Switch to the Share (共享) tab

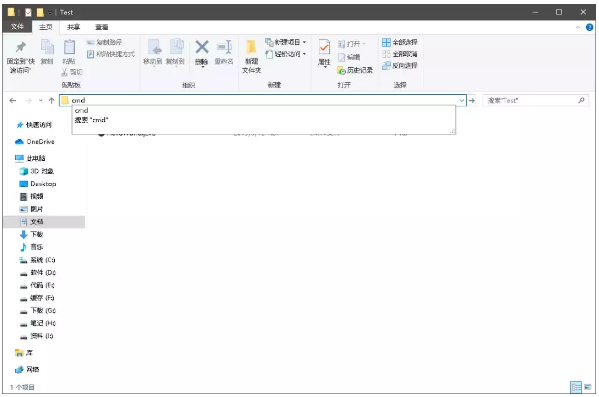[73, 27]
